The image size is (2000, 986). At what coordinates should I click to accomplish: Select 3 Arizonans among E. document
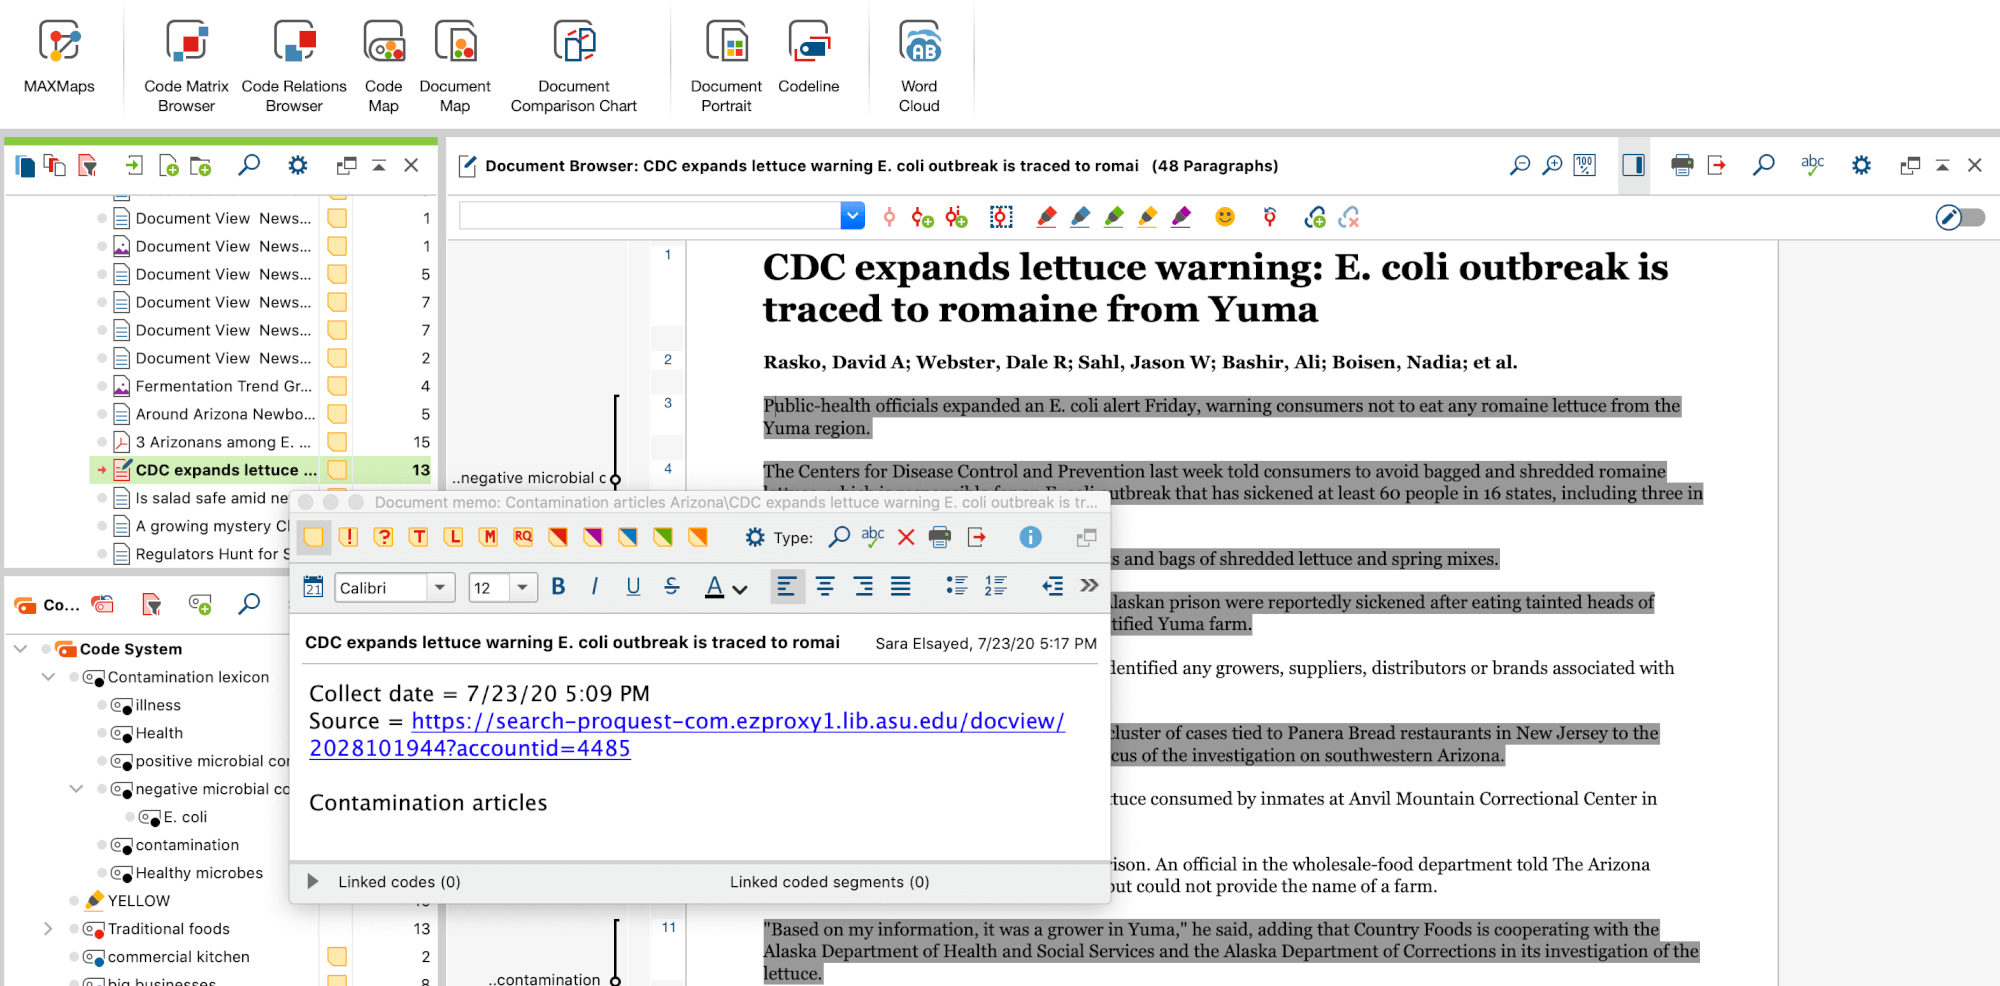tap(222, 442)
